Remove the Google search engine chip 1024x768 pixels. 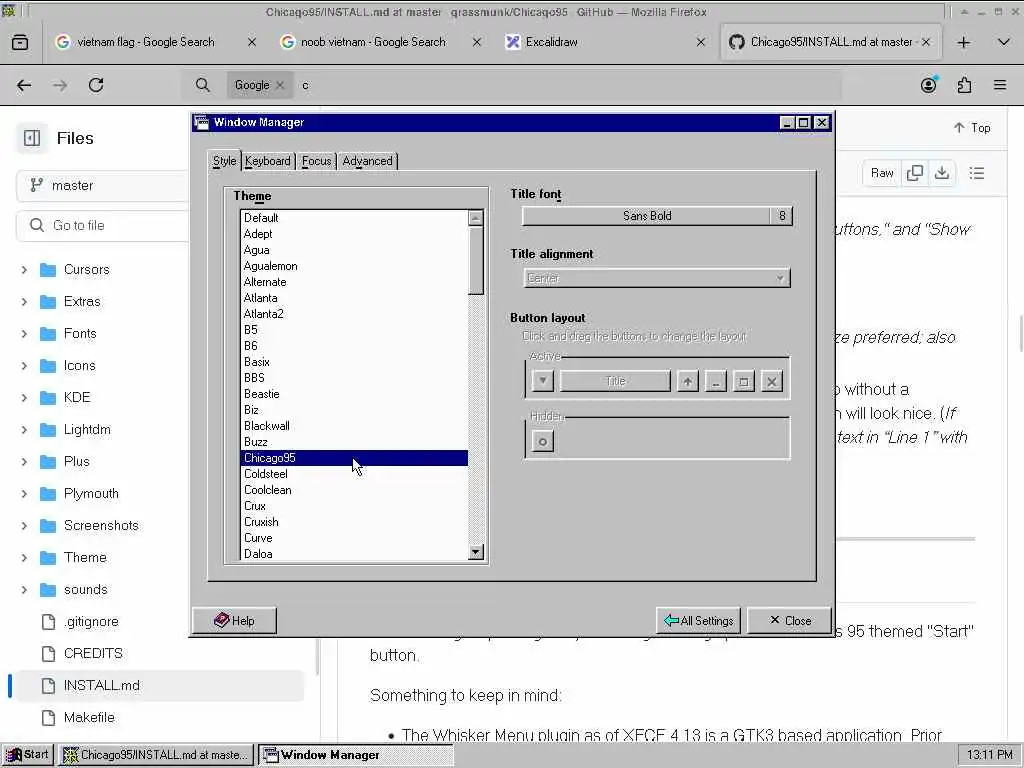click(280, 85)
